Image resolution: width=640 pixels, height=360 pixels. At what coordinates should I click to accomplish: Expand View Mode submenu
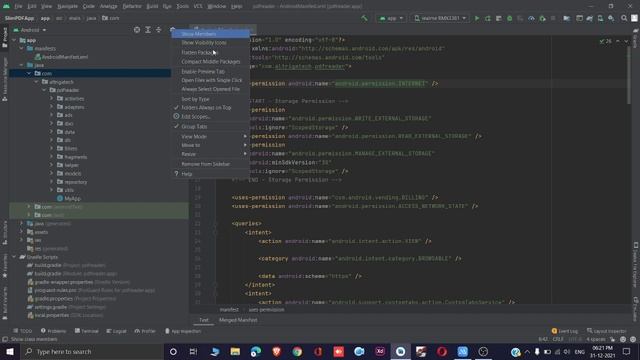211,136
